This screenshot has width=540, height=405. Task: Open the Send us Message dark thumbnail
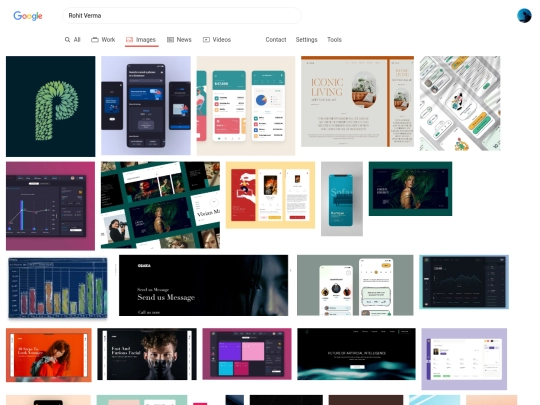click(x=204, y=285)
